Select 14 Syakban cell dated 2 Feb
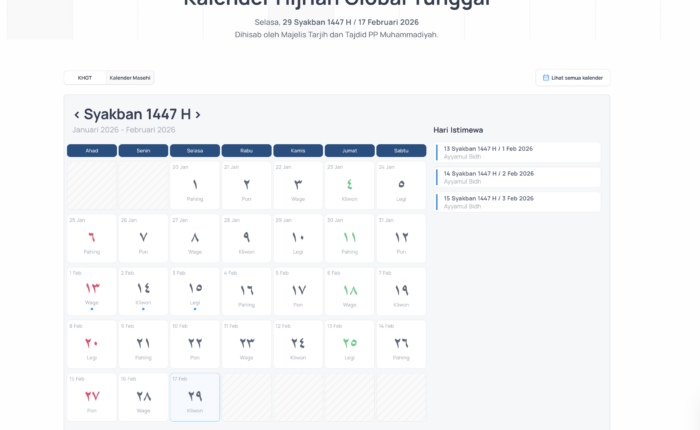Viewport: 700px width, 430px height. (x=143, y=291)
